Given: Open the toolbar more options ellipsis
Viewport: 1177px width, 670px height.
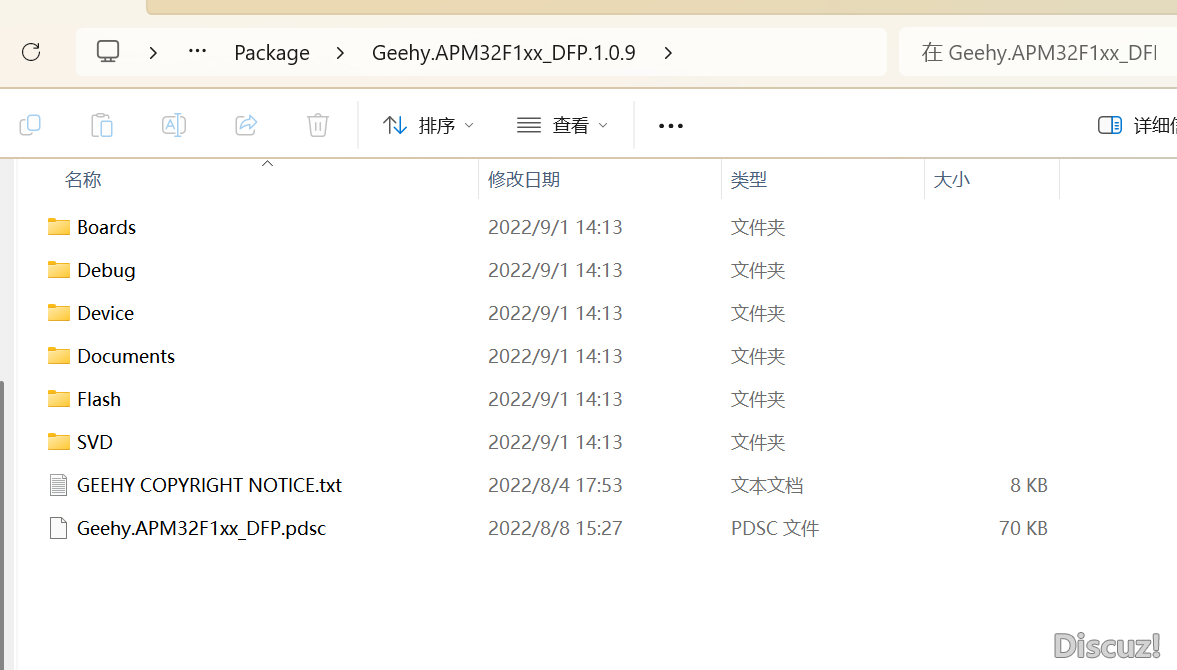Looking at the screenshot, I should pyautogui.click(x=670, y=125).
